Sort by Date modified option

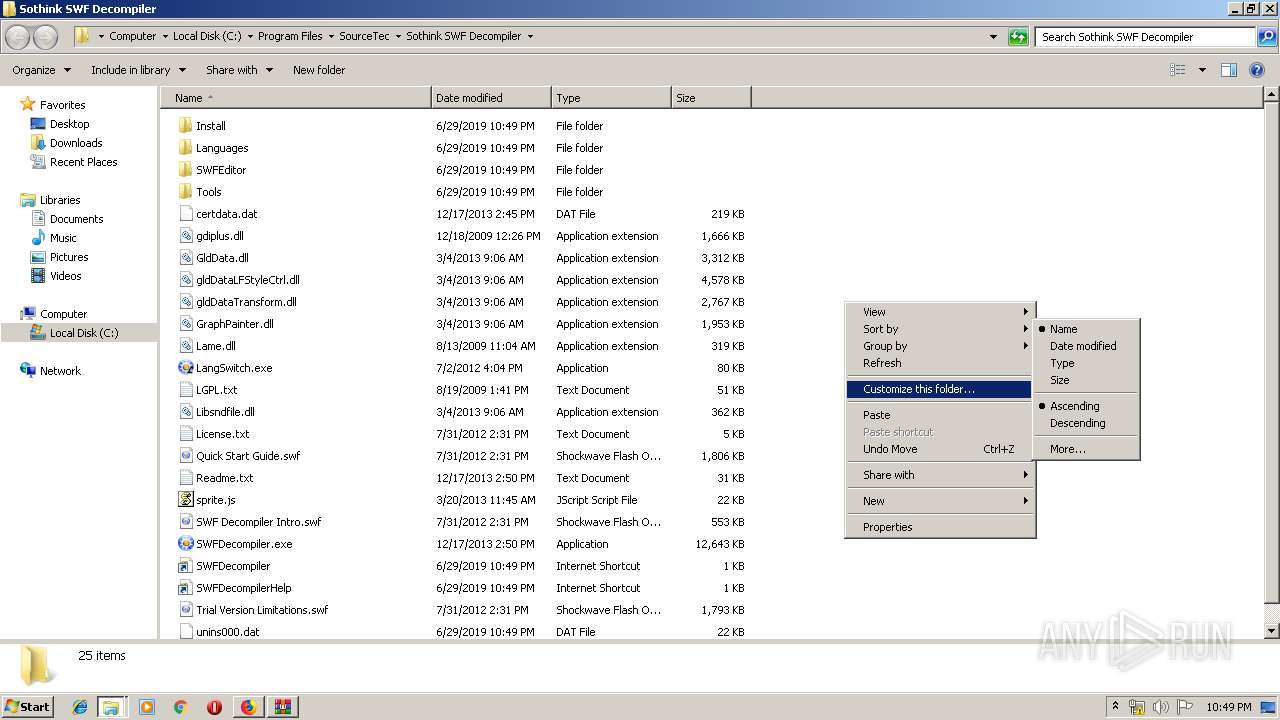point(1086,346)
